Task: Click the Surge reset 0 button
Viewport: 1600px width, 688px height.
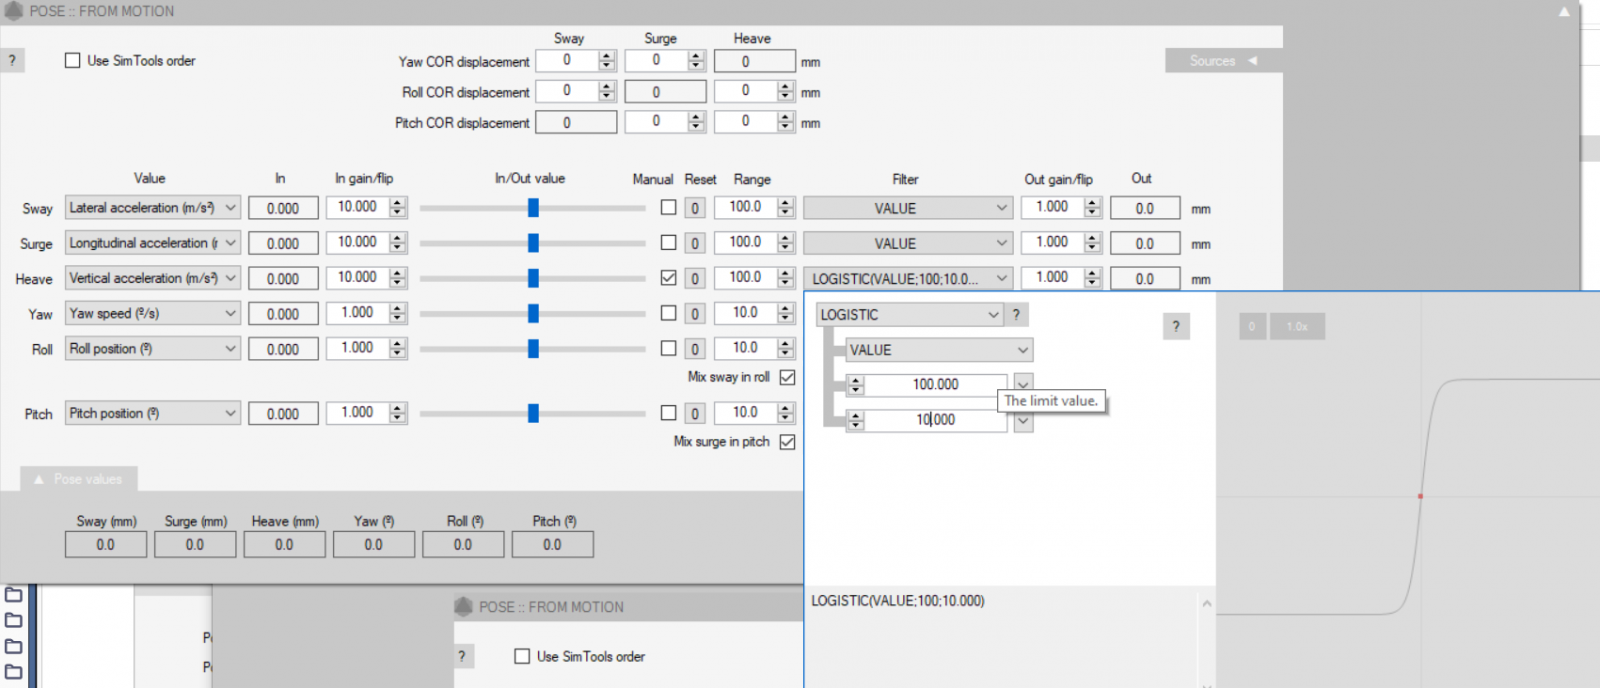Action: [695, 243]
